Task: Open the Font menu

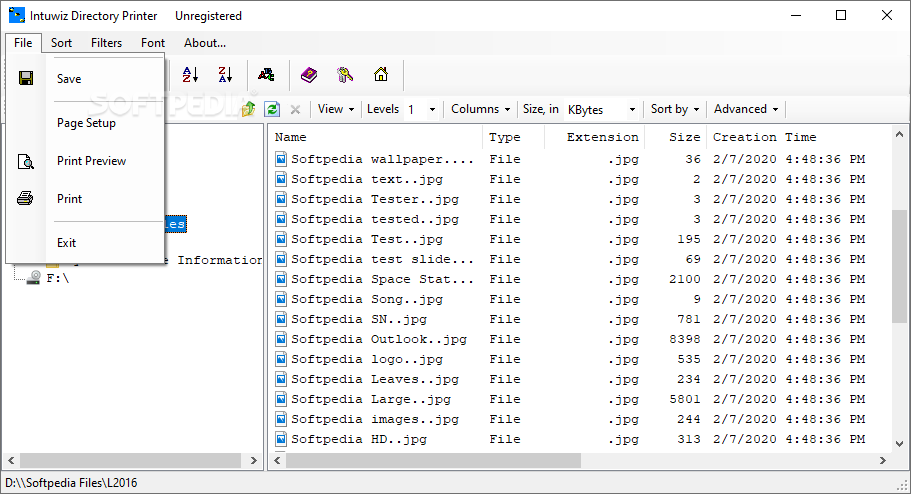Action: pyautogui.click(x=153, y=43)
